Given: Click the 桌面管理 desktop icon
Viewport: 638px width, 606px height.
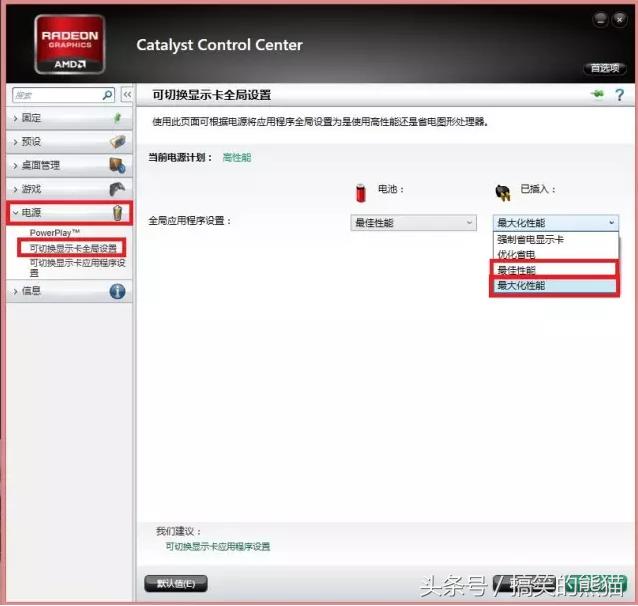Looking at the screenshot, I should click(117, 165).
